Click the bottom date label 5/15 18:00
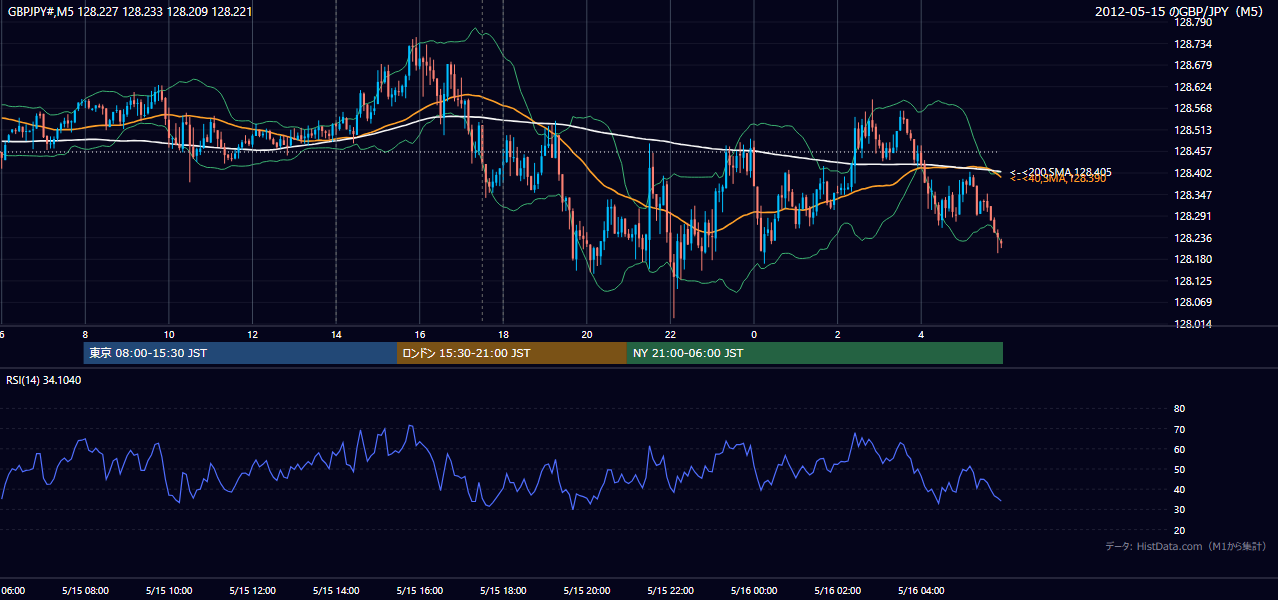 503,591
